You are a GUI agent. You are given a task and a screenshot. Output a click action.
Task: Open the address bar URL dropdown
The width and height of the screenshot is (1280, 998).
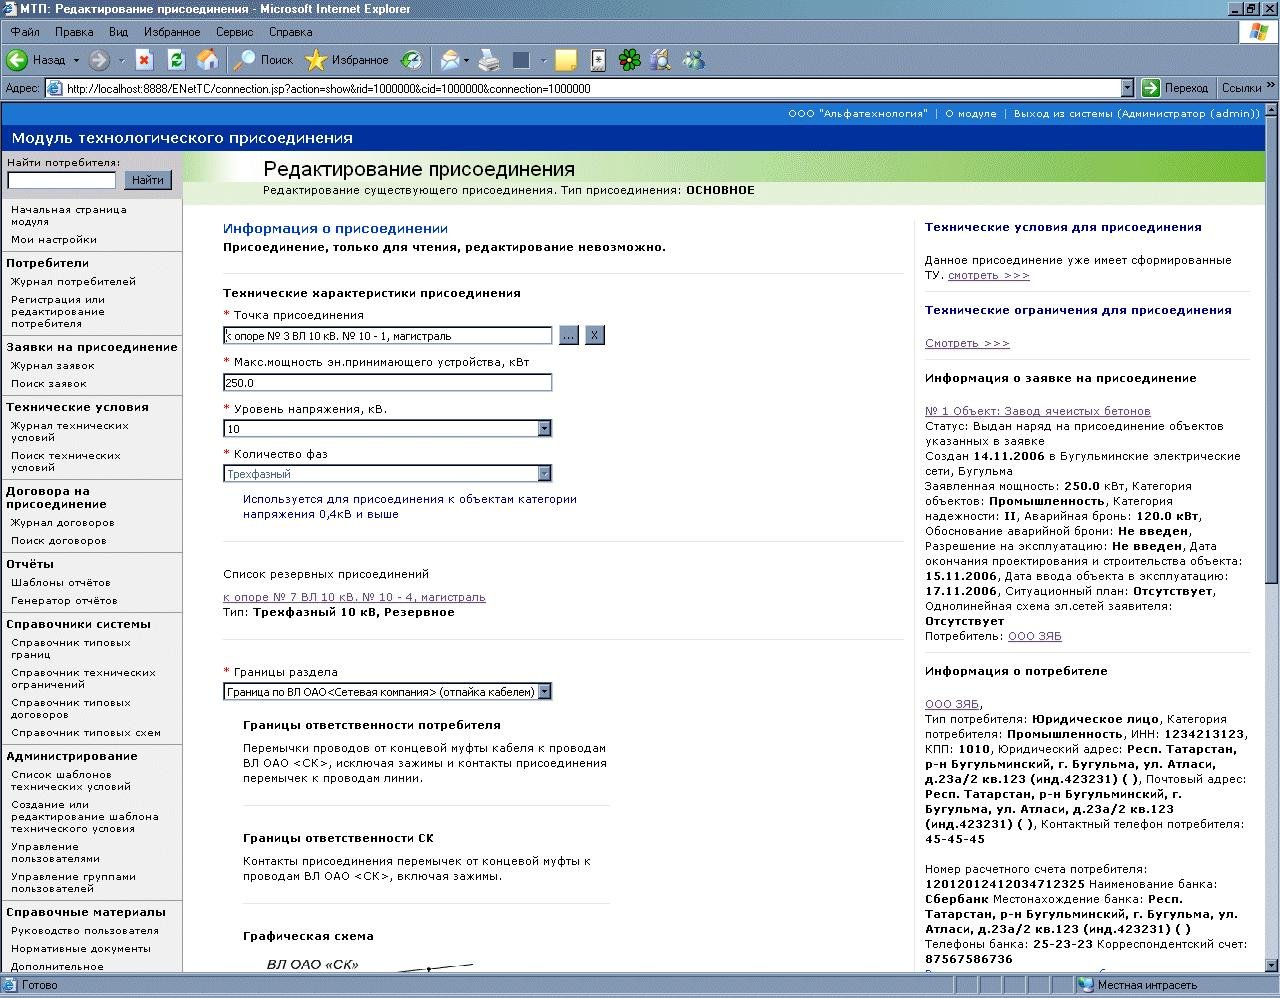point(1127,88)
